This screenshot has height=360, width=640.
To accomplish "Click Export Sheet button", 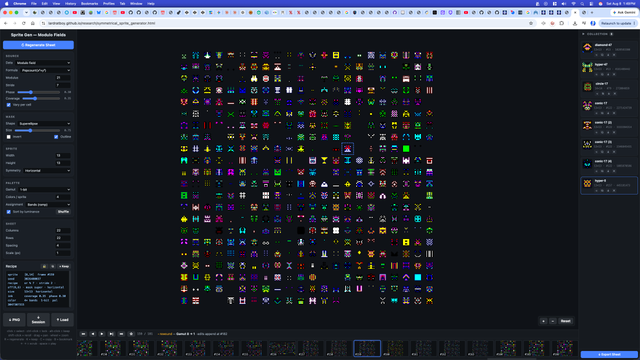I will pos(609,354).
